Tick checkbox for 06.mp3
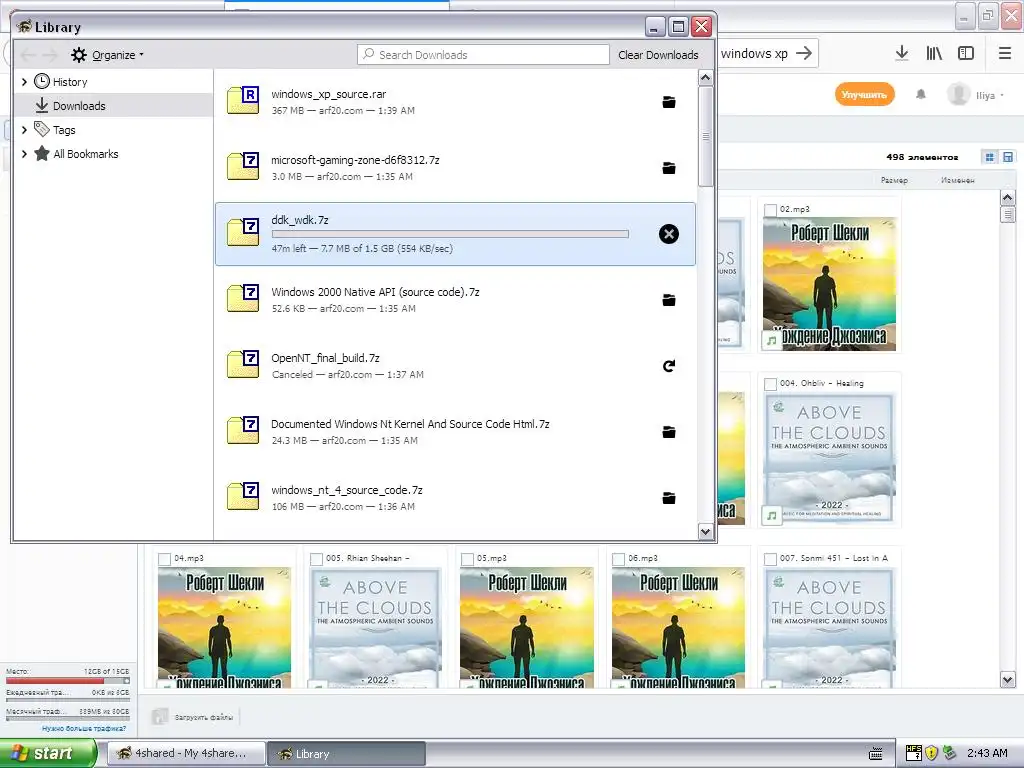 tap(618, 559)
